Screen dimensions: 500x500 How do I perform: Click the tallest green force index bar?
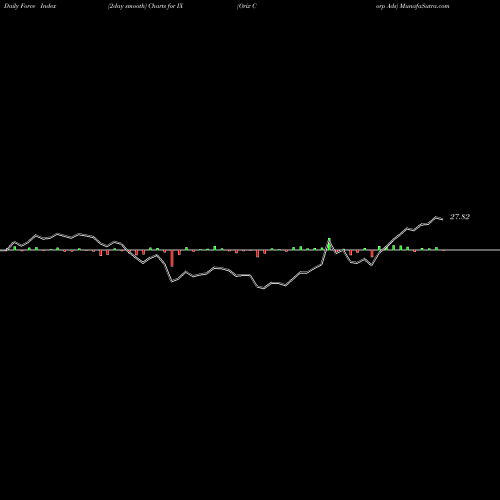329,244
